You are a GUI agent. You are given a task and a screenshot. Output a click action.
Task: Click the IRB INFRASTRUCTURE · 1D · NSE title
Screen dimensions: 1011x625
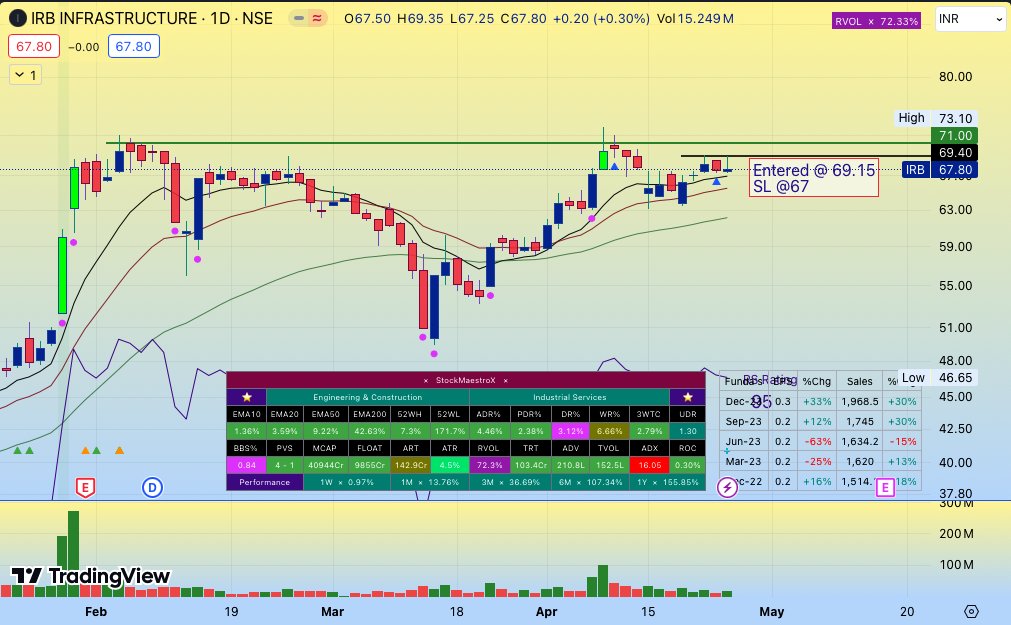152,19
